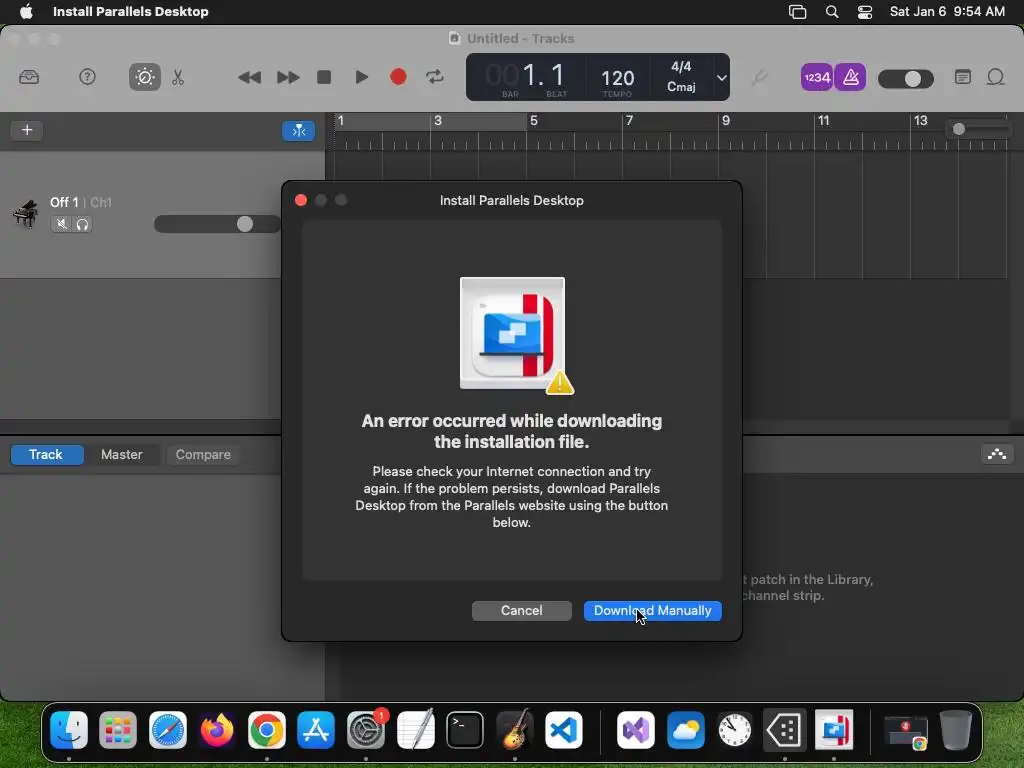Open Finder from the Dock

click(69, 730)
